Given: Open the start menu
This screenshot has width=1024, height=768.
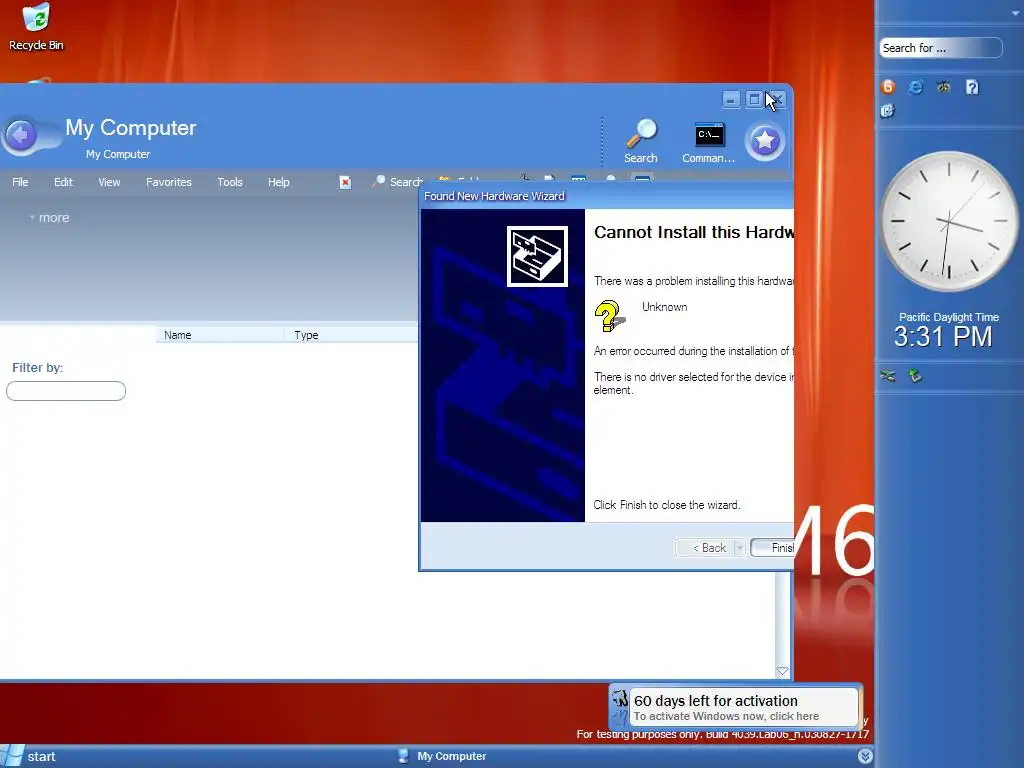Looking at the screenshot, I should [29, 756].
